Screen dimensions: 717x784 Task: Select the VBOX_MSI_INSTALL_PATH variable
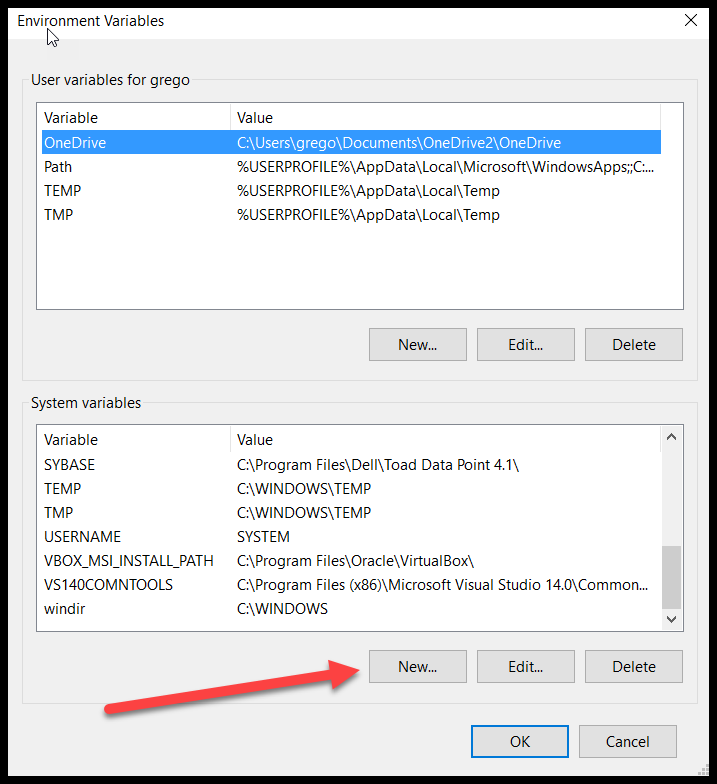click(351, 560)
